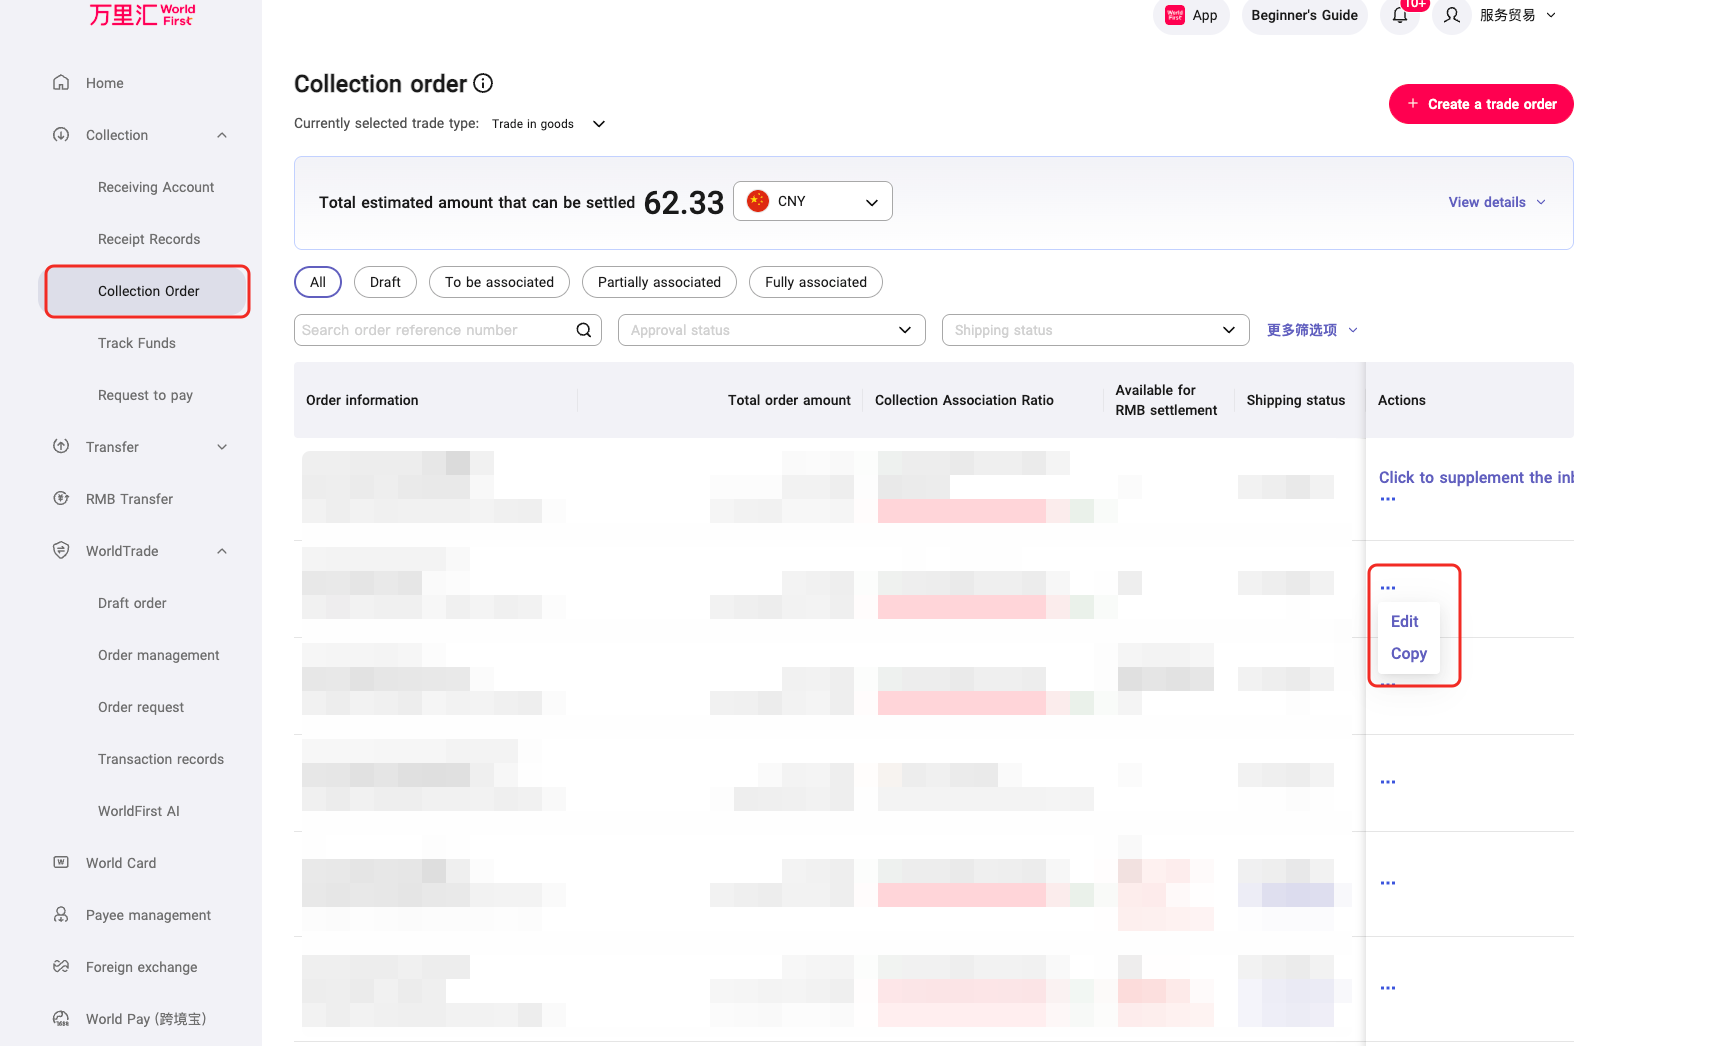Choose Copy from the actions menu
The image size is (1730, 1046).
(1408, 654)
